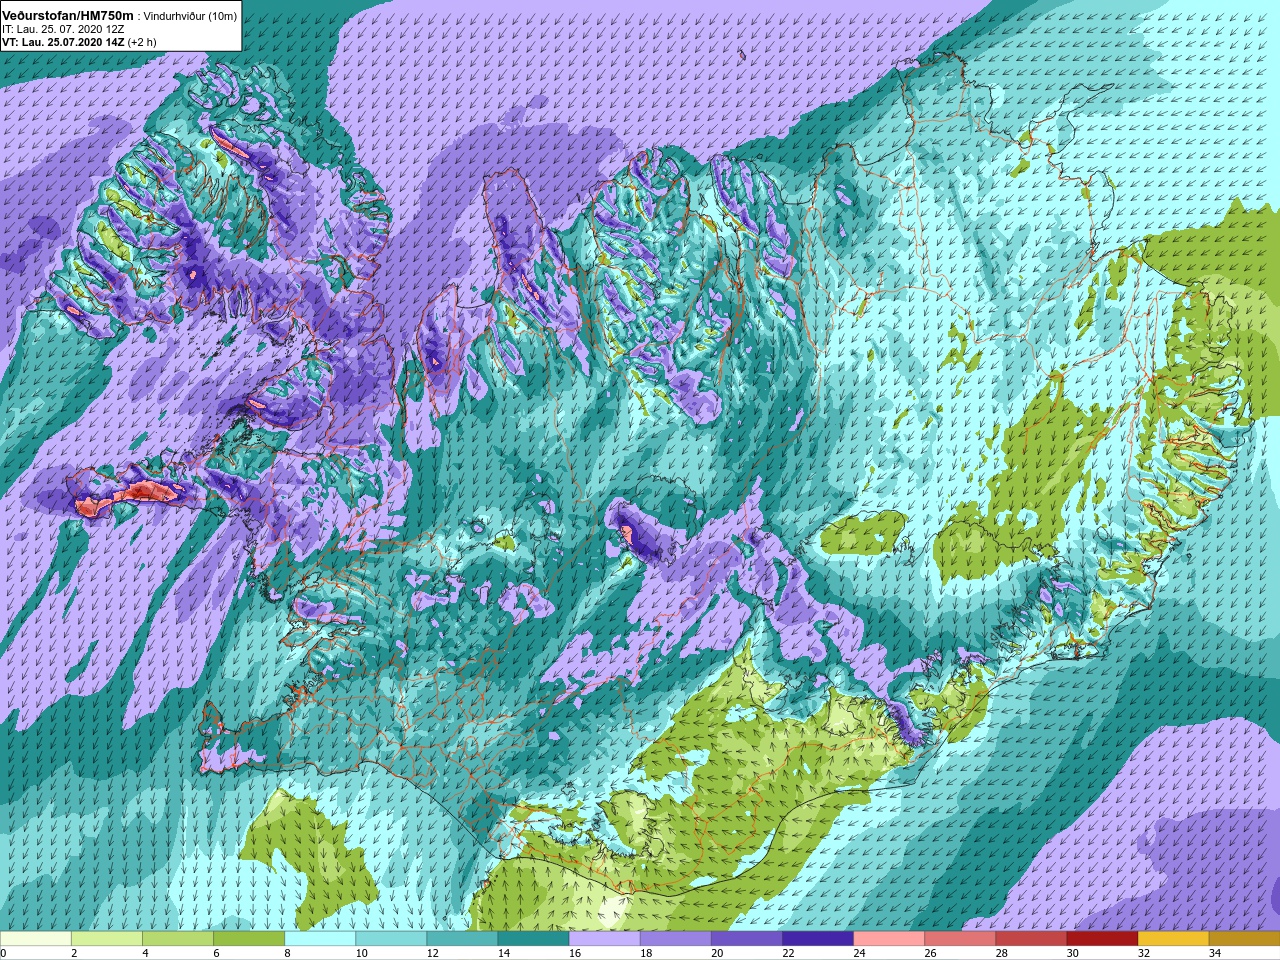Click the legend tick label "4"
1280x960 pixels.
(x=145, y=953)
